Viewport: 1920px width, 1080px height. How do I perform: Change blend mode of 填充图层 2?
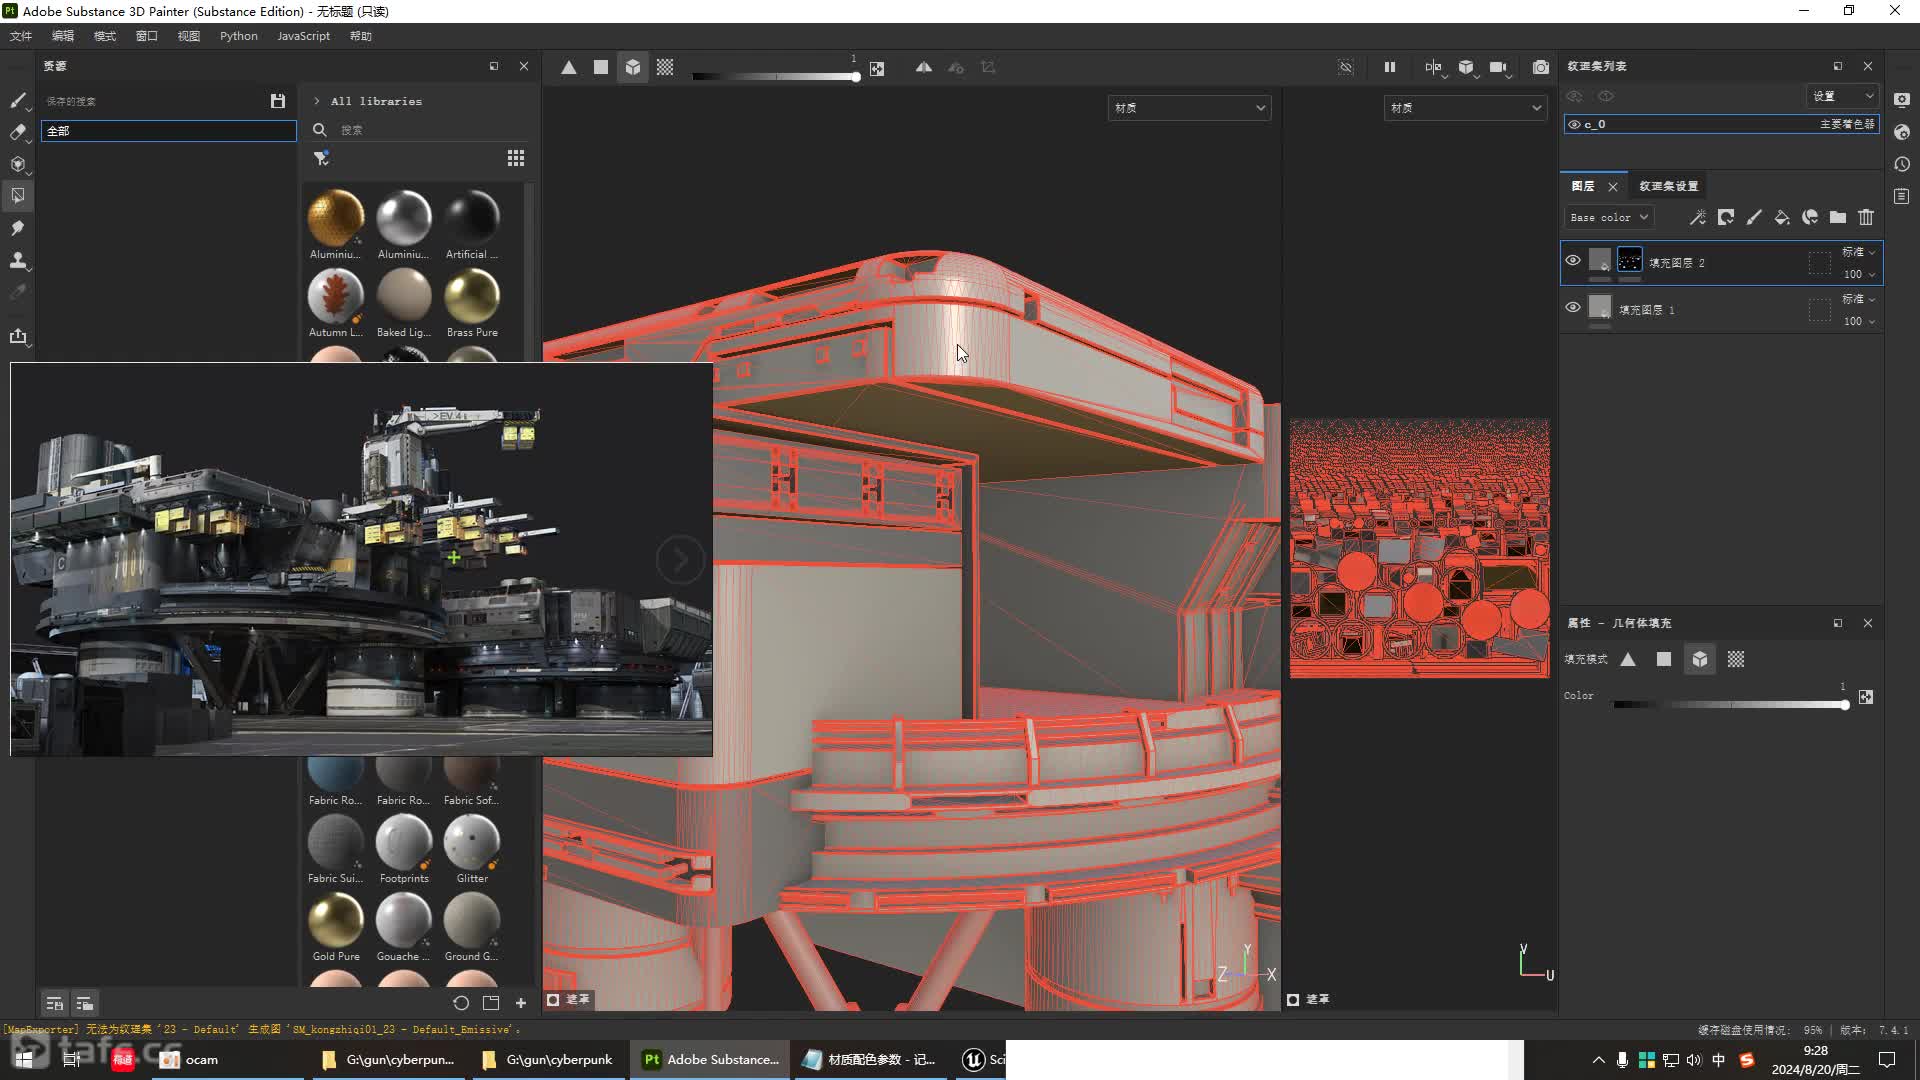1858,252
